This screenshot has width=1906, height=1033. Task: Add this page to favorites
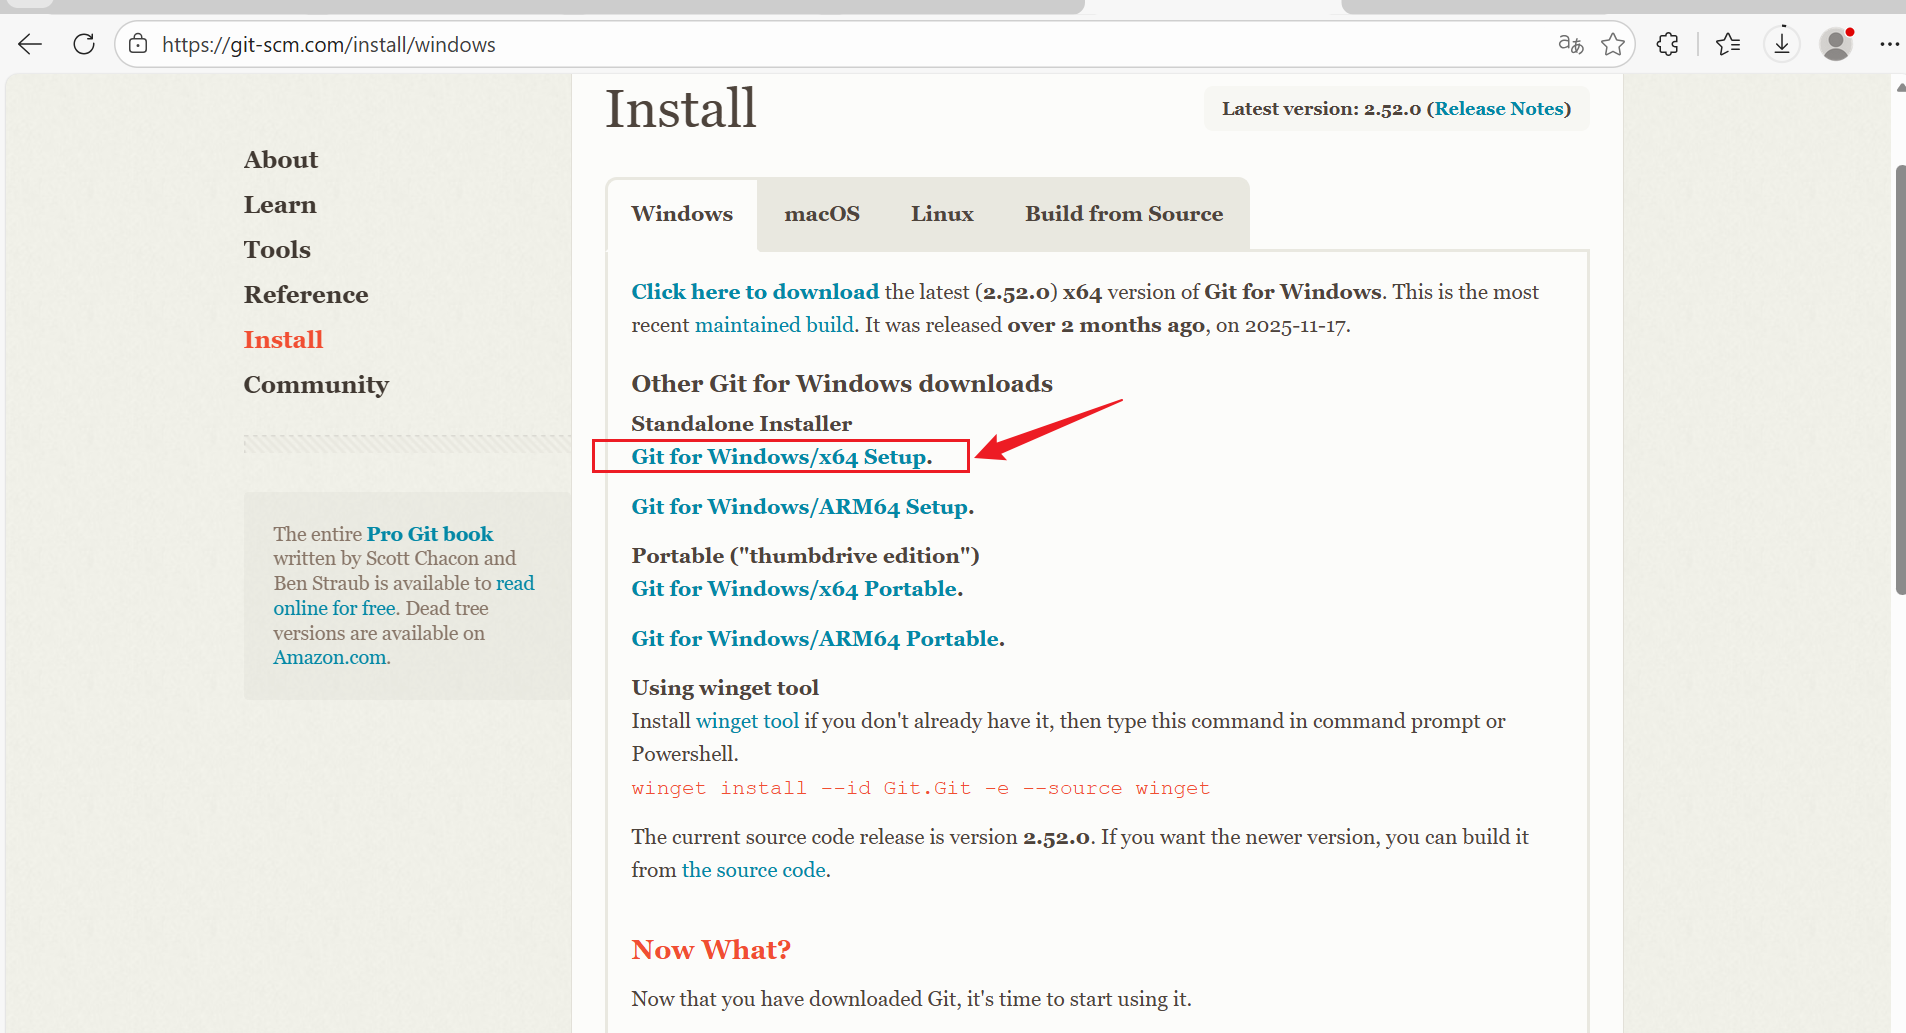[x=1612, y=44]
